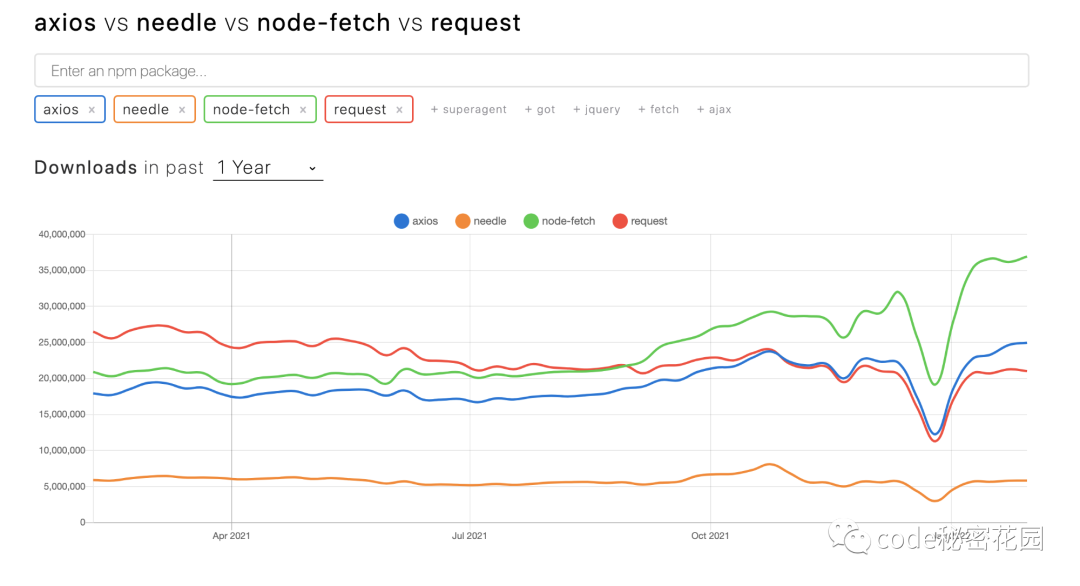Remove needle tag with its x icon

pyautogui.click(x=182, y=110)
